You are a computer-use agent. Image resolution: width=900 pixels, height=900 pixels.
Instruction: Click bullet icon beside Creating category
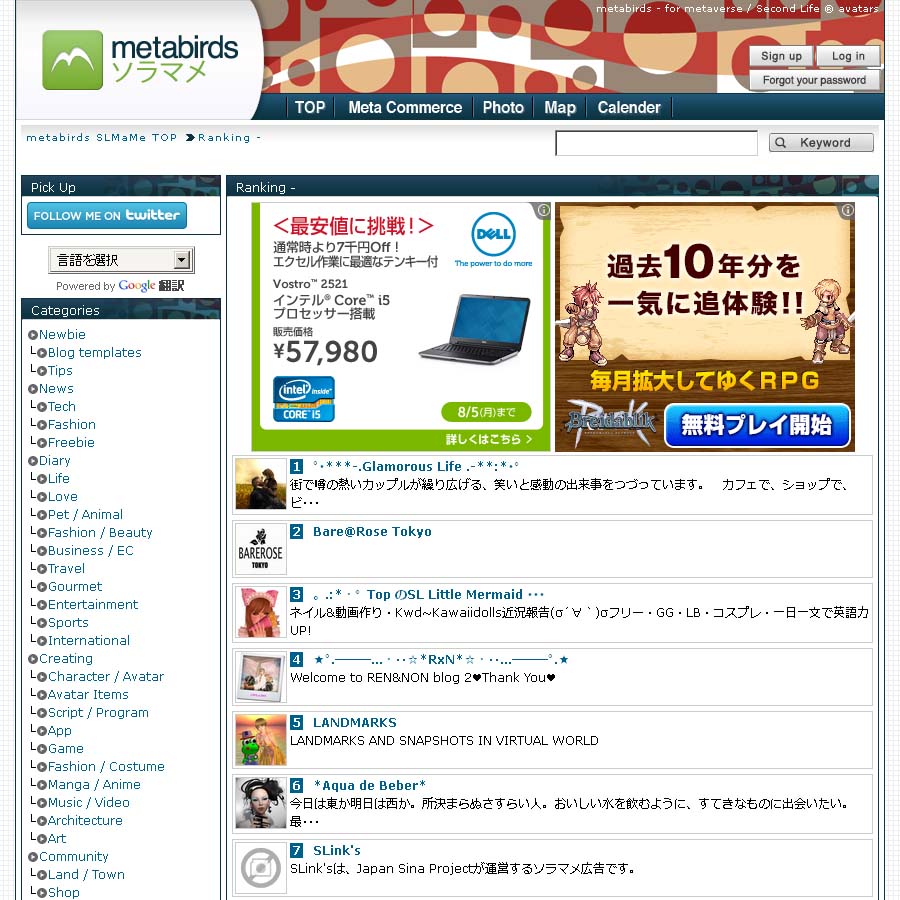(x=33, y=659)
